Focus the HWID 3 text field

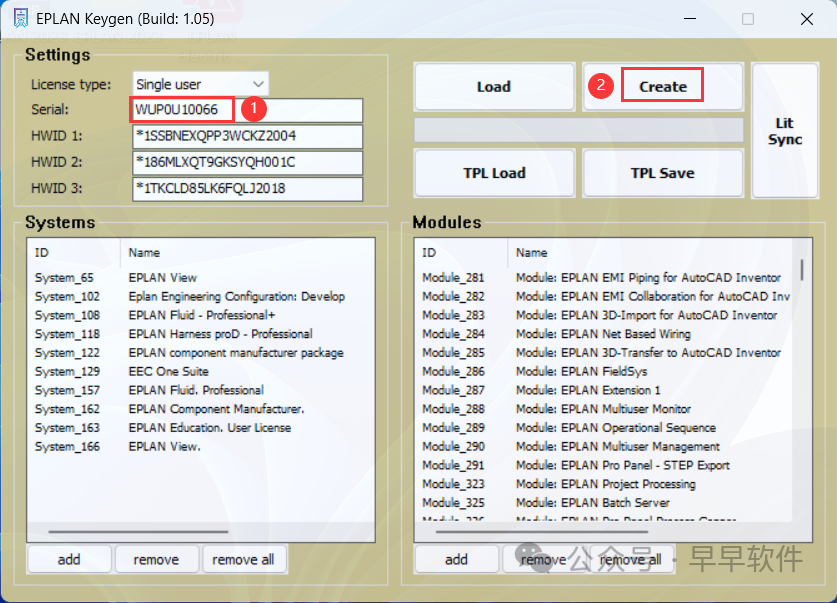247,188
